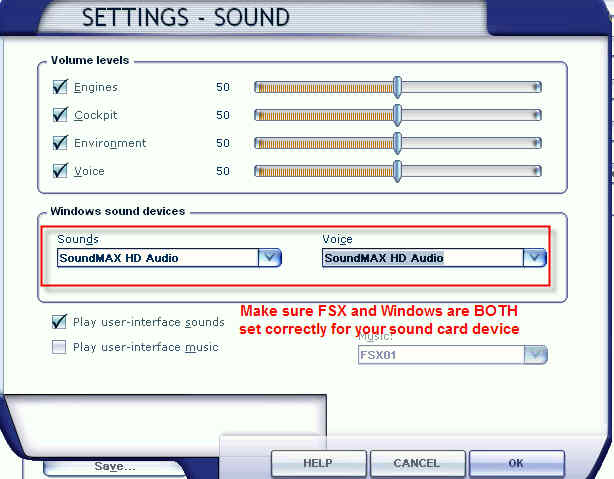The image size is (614, 479).
Task: Click the Engines volume slider handle
Action: [x=397, y=87]
